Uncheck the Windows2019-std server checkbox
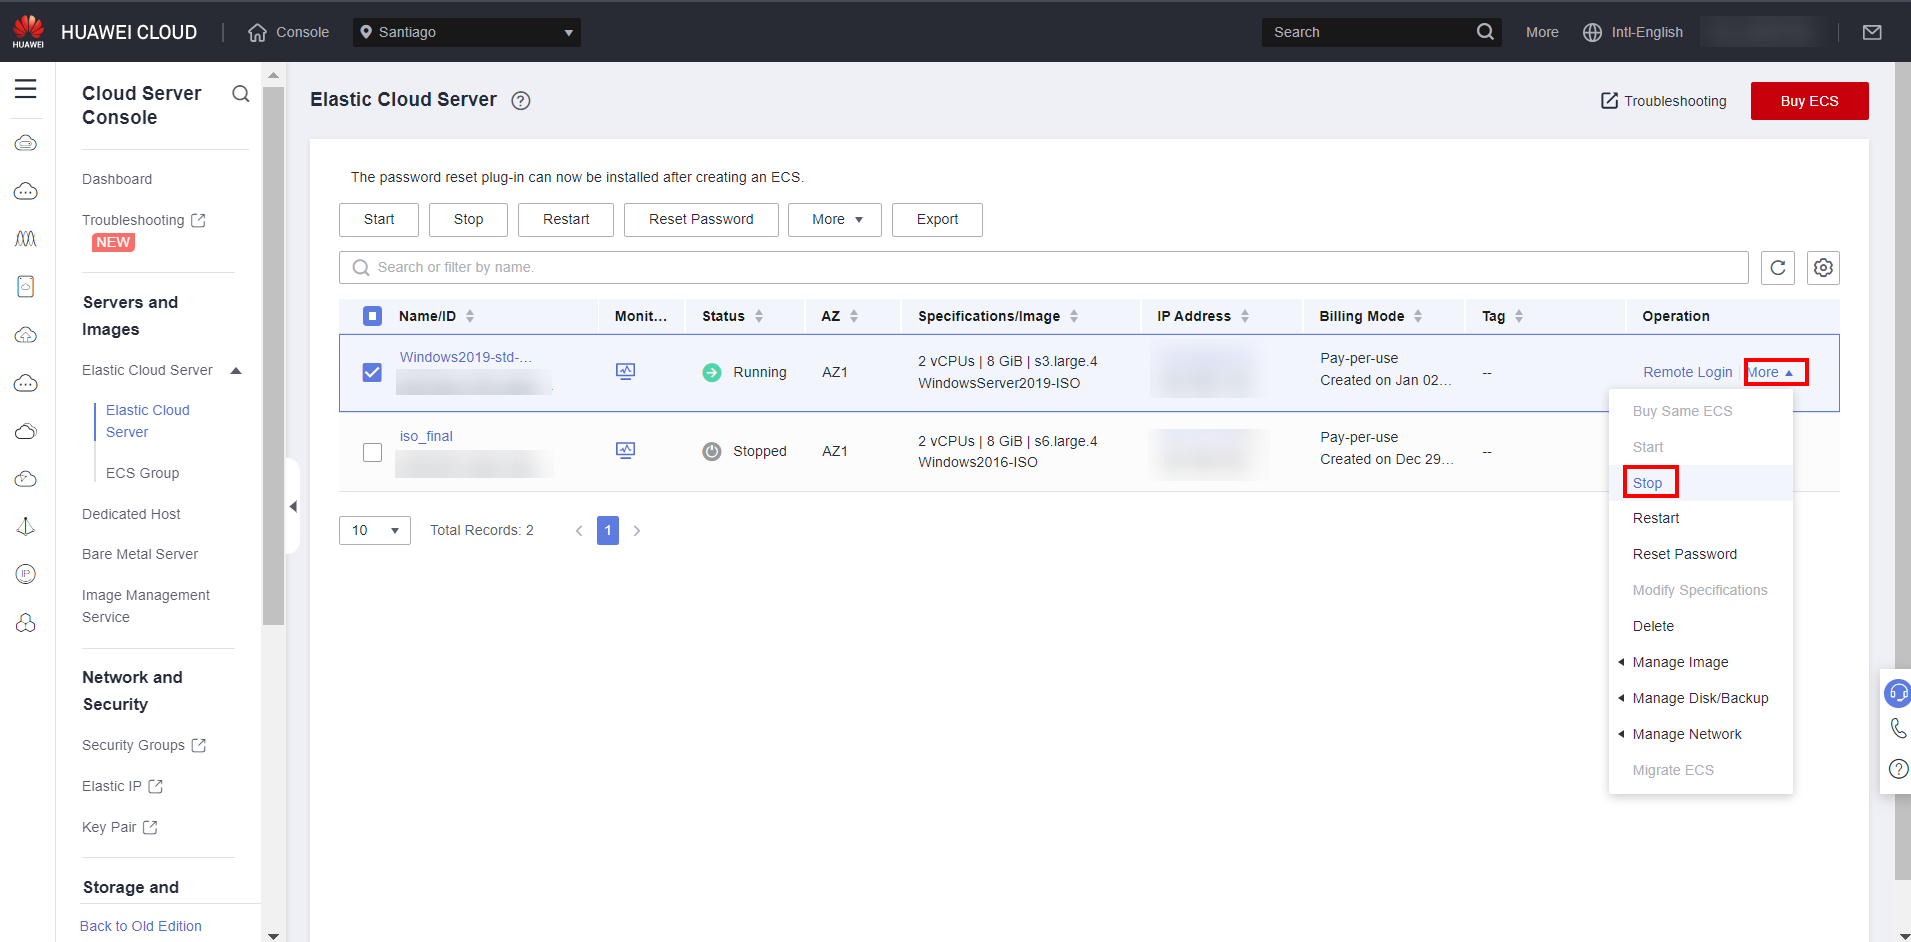Image resolution: width=1911 pixels, height=942 pixels. click(x=372, y=372)
